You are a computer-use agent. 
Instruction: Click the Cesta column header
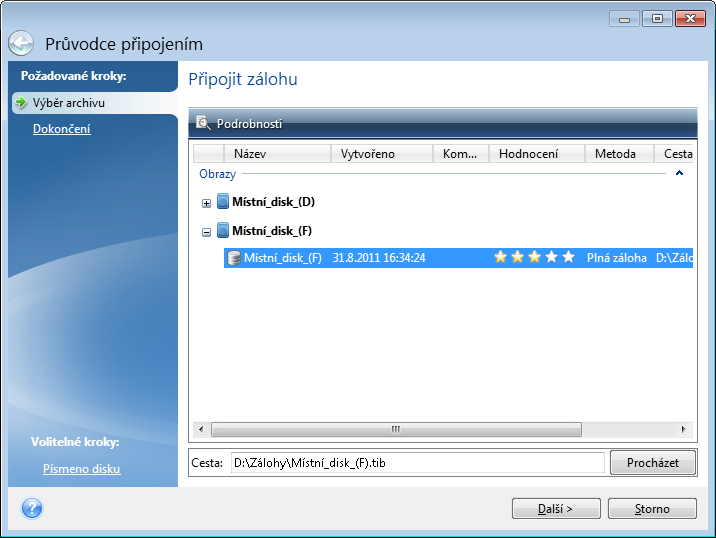[674, 154]
